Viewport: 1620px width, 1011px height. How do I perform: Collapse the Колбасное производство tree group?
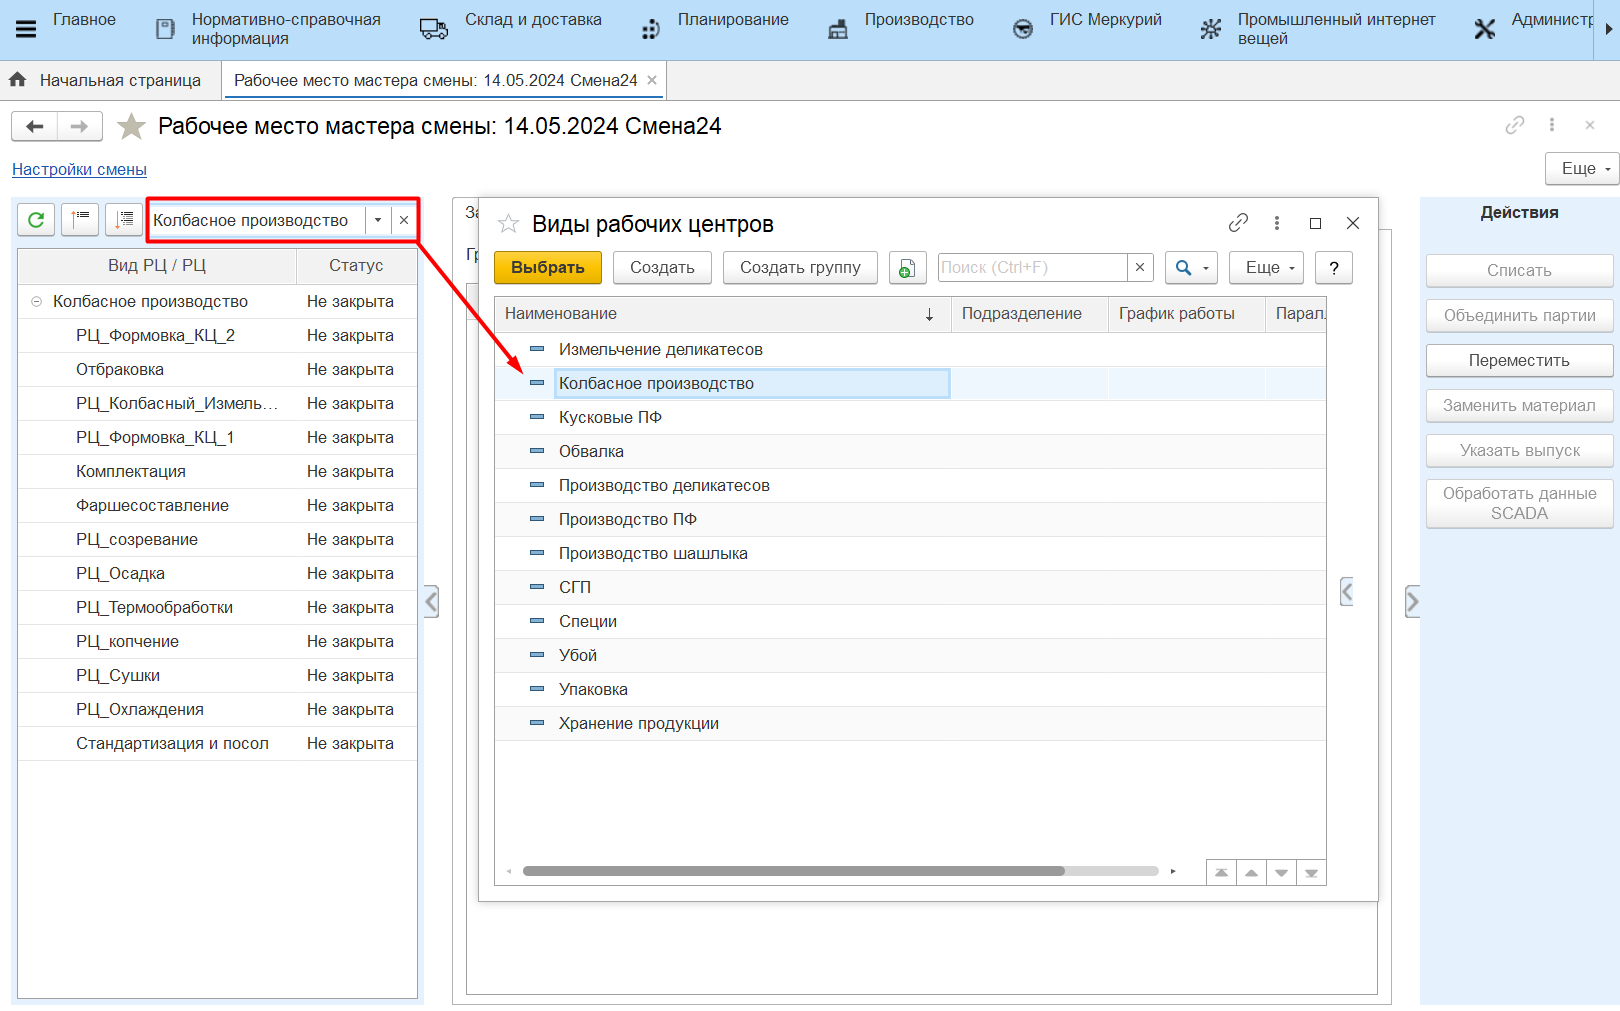pyautogui.click(x=37, y=302)
